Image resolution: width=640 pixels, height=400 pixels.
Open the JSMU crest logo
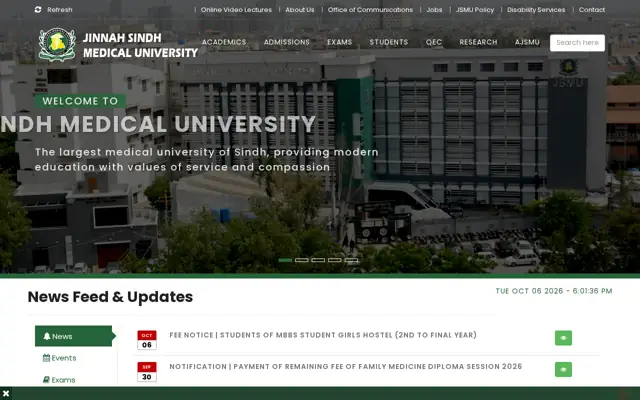(x=57, y=44)
